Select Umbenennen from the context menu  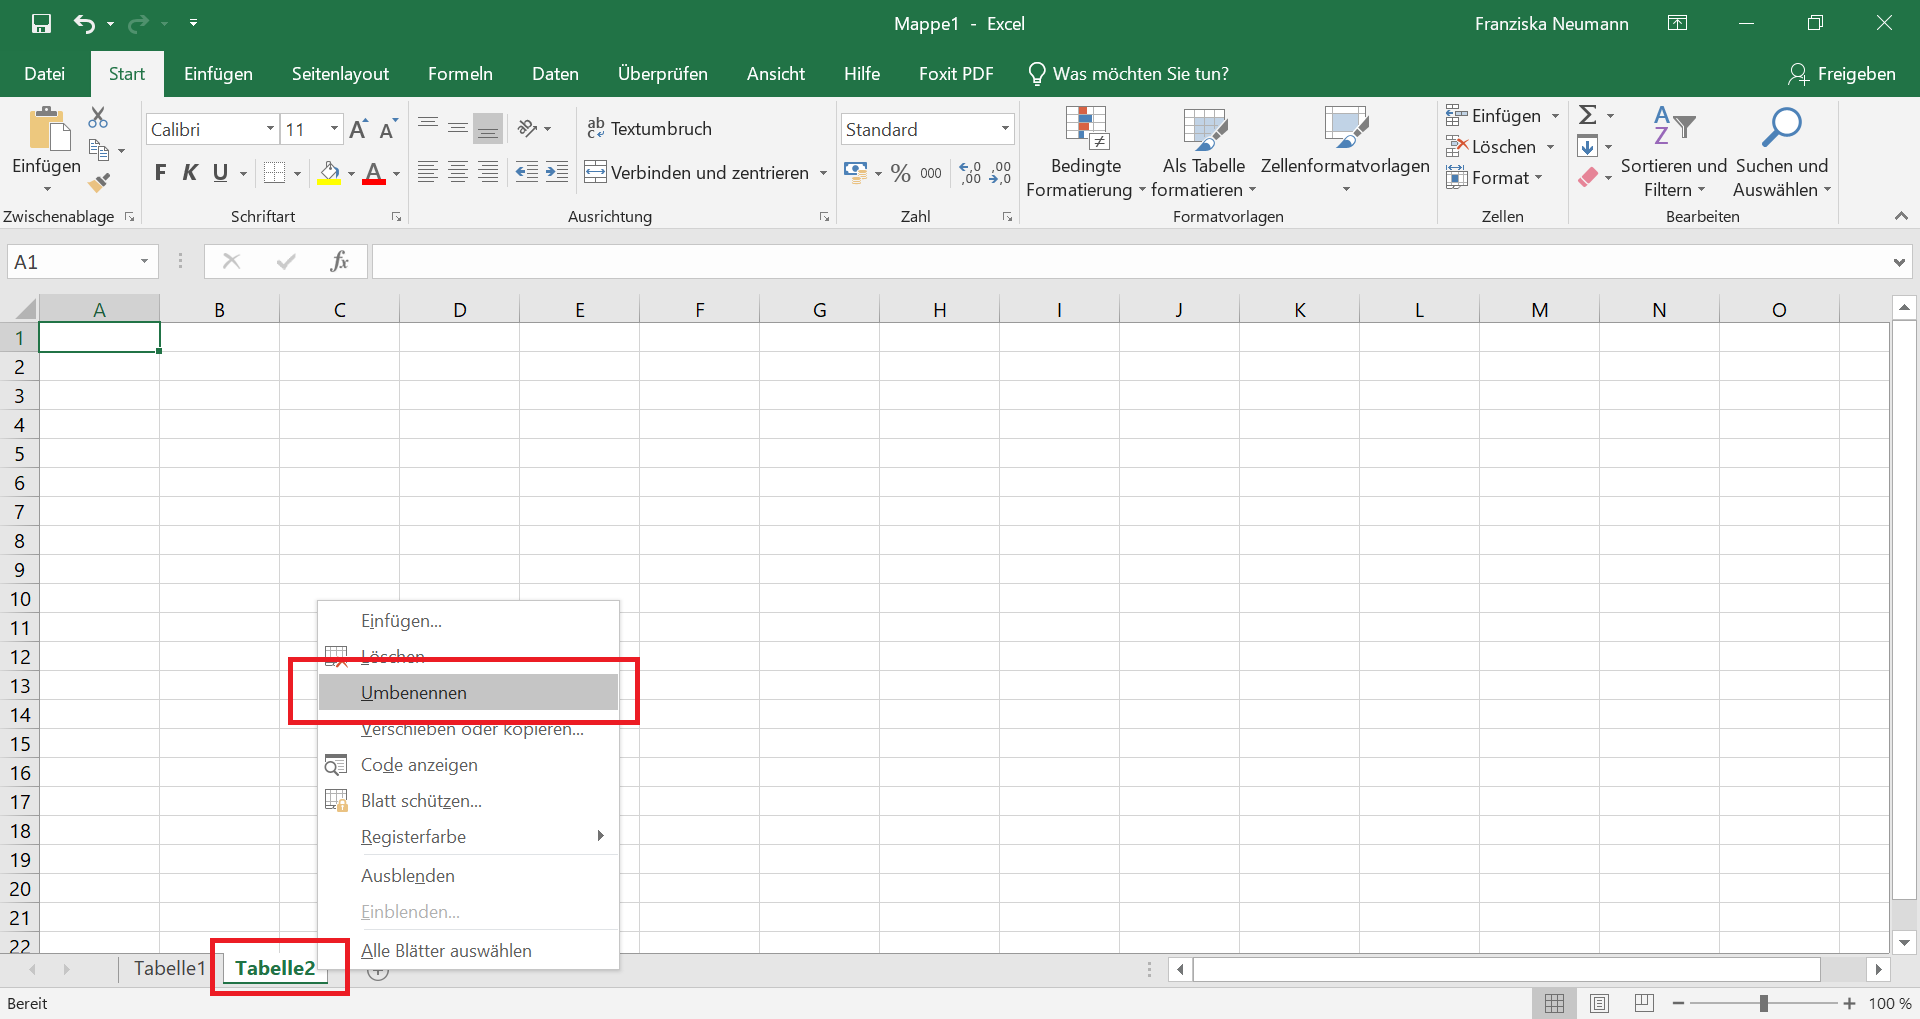[414, 691]
